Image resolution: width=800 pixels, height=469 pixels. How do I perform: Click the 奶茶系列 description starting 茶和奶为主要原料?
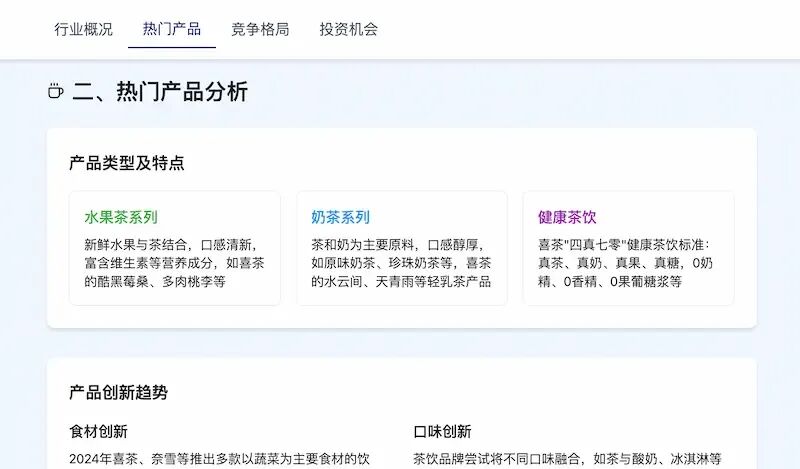(401, 263)
